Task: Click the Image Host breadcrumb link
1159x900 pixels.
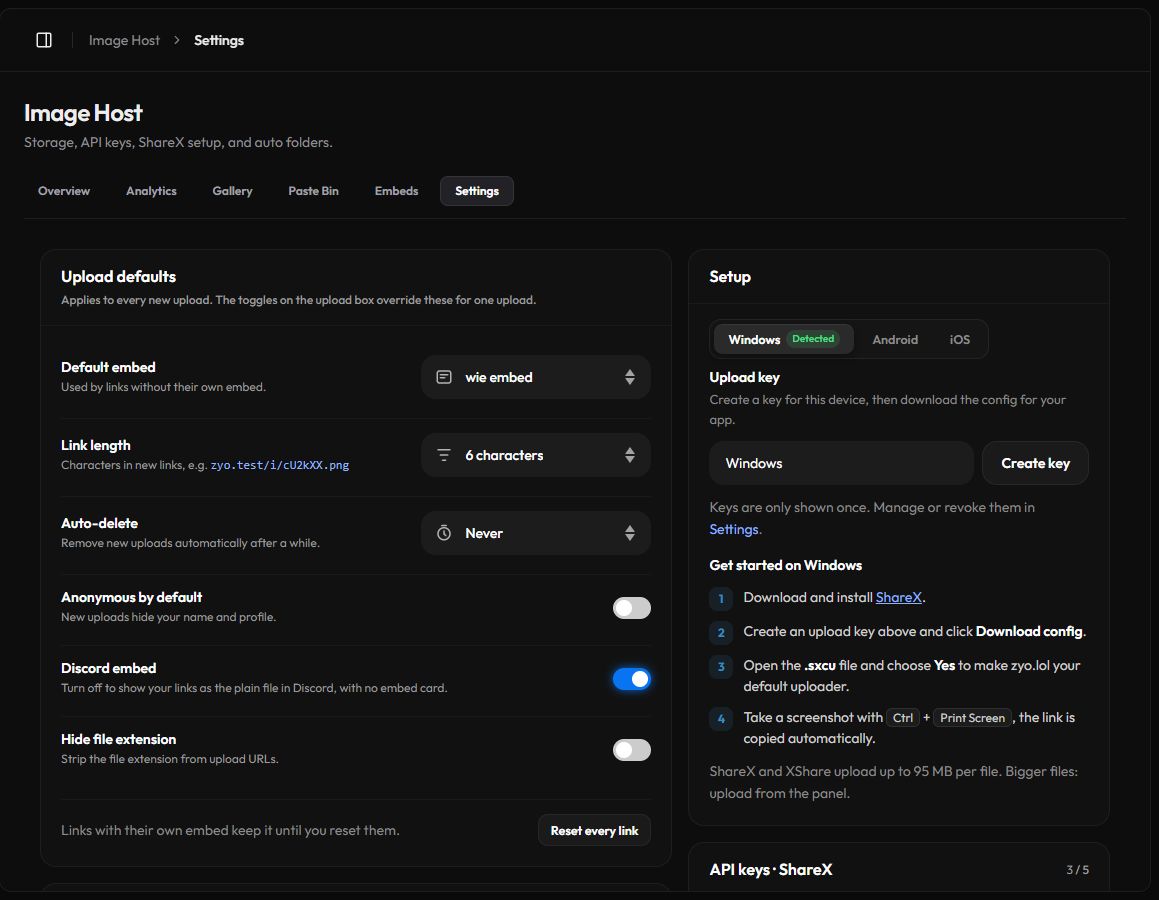Action: click(124, 40)
